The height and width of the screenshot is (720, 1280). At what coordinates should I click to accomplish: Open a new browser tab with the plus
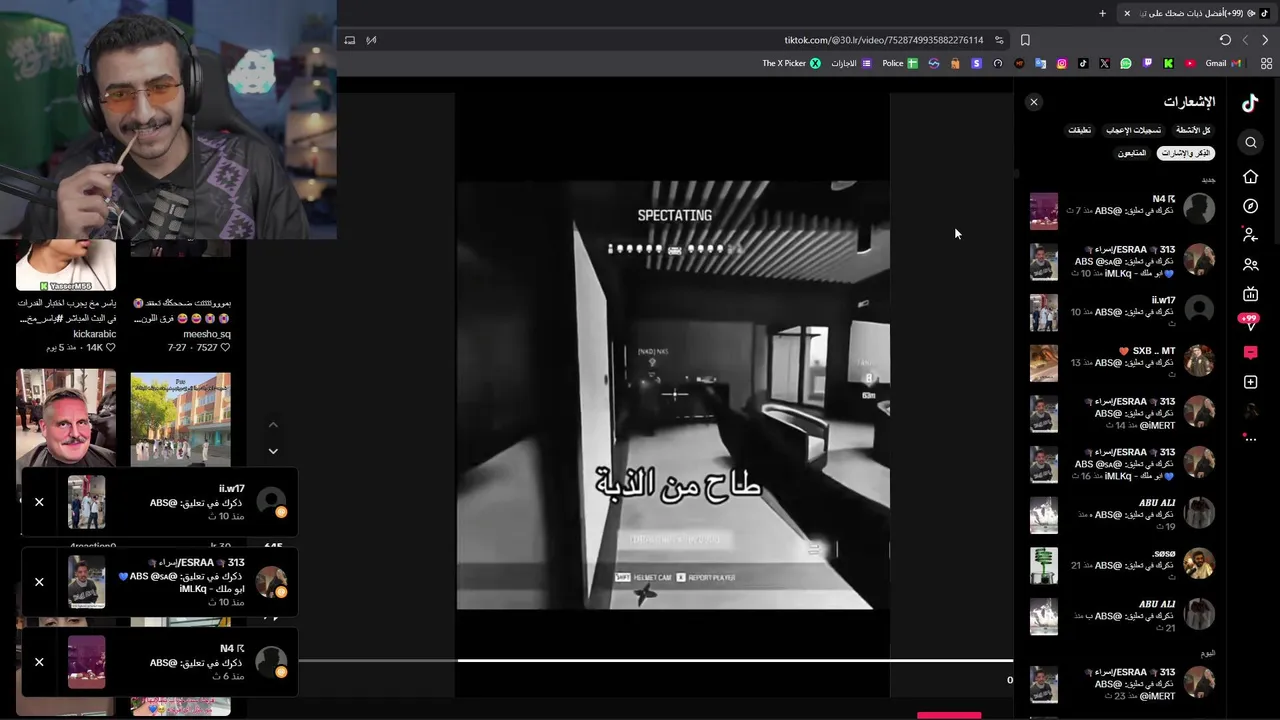1103,13
